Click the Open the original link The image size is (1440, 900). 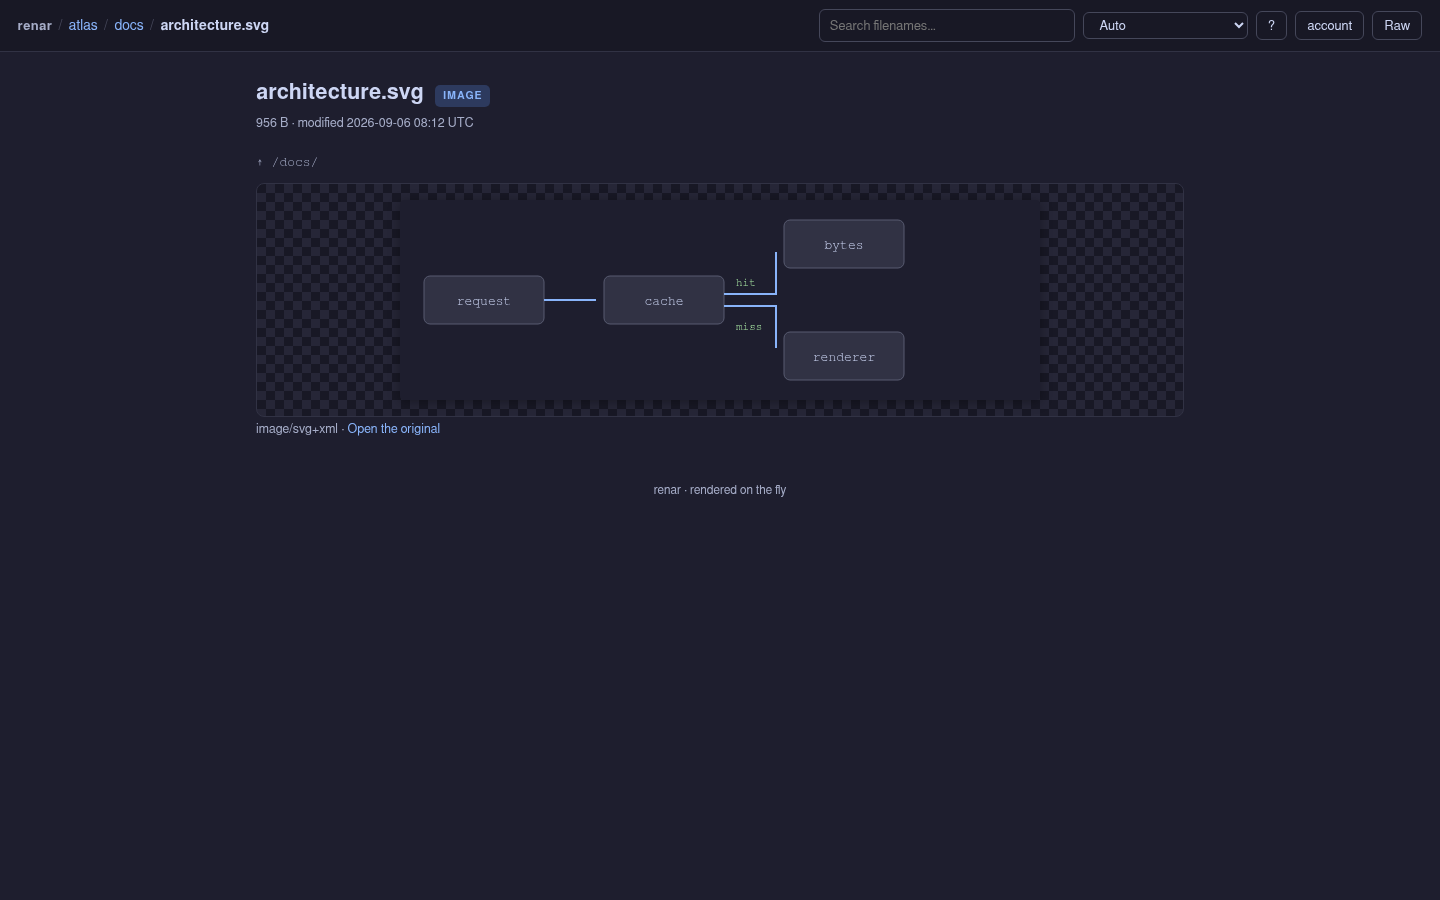[x=394, y=429]
